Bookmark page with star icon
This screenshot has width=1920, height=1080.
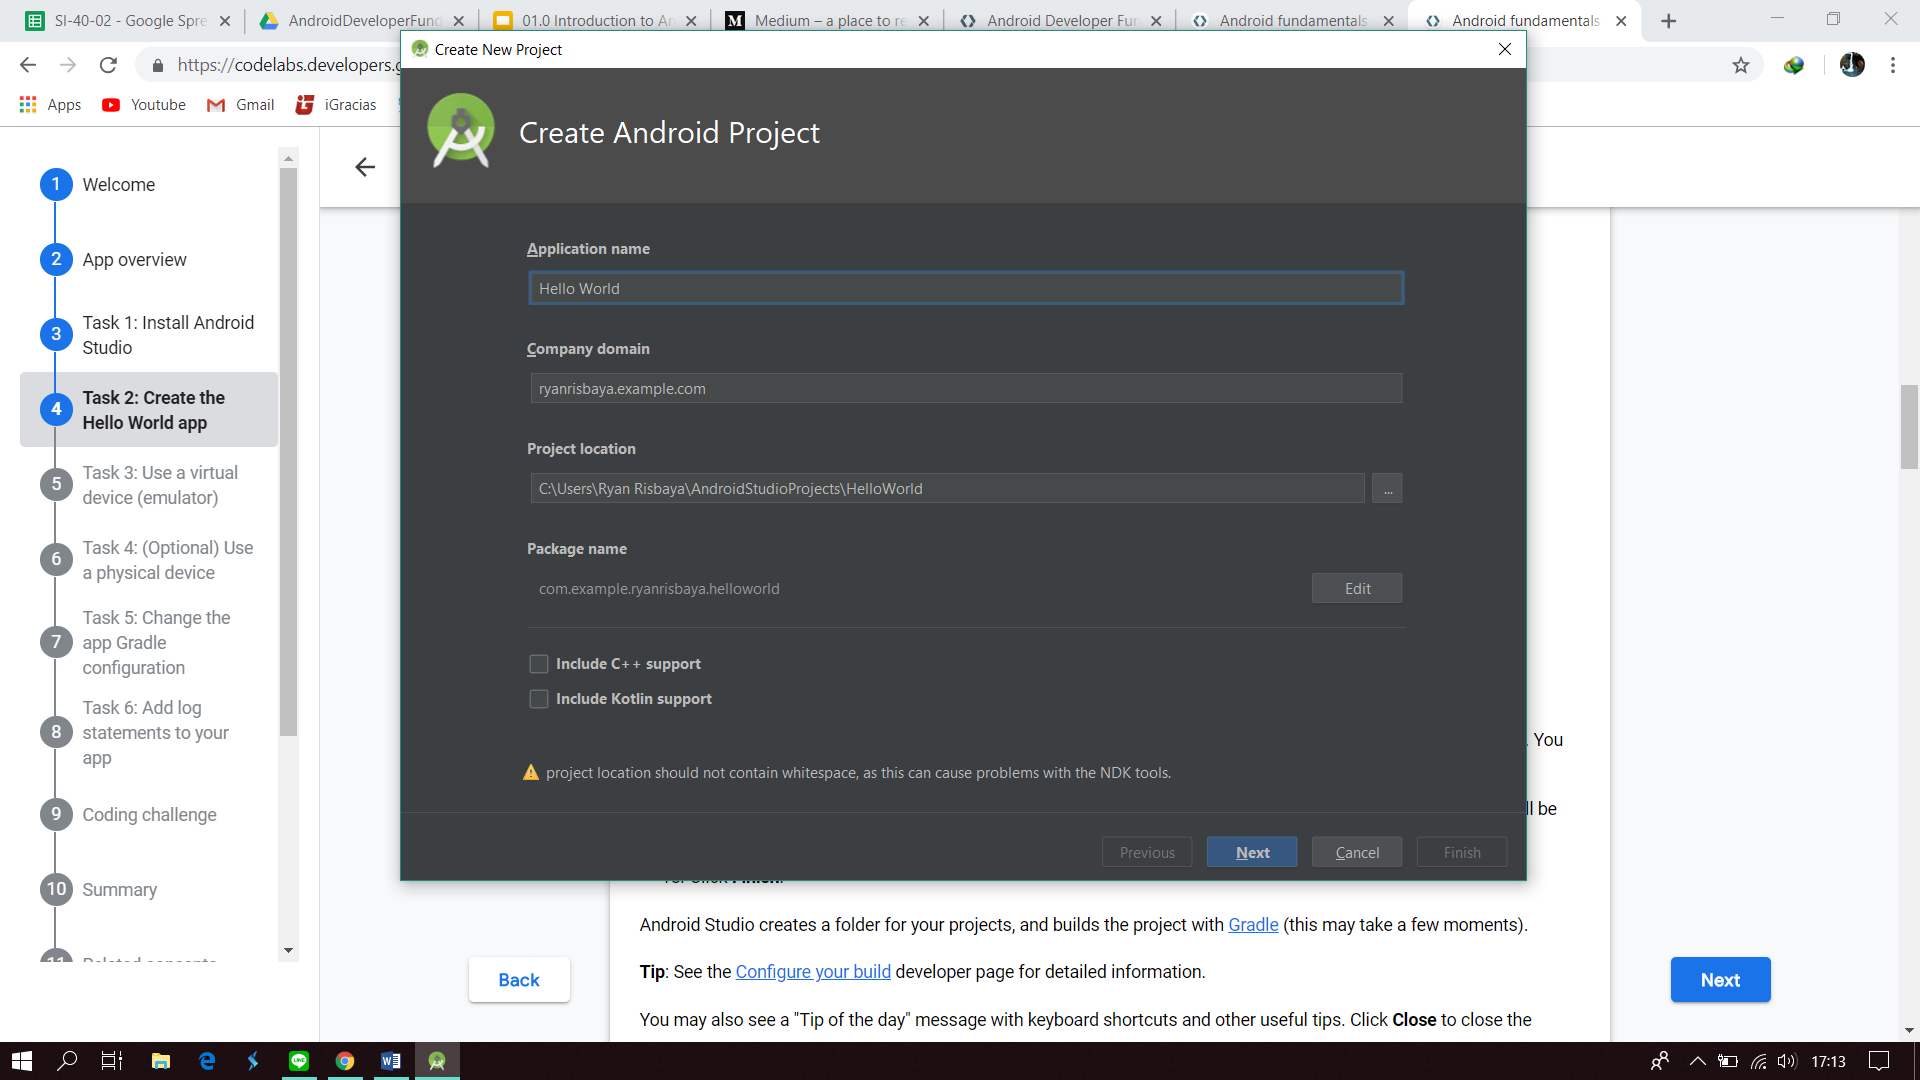click(1741, 65)
